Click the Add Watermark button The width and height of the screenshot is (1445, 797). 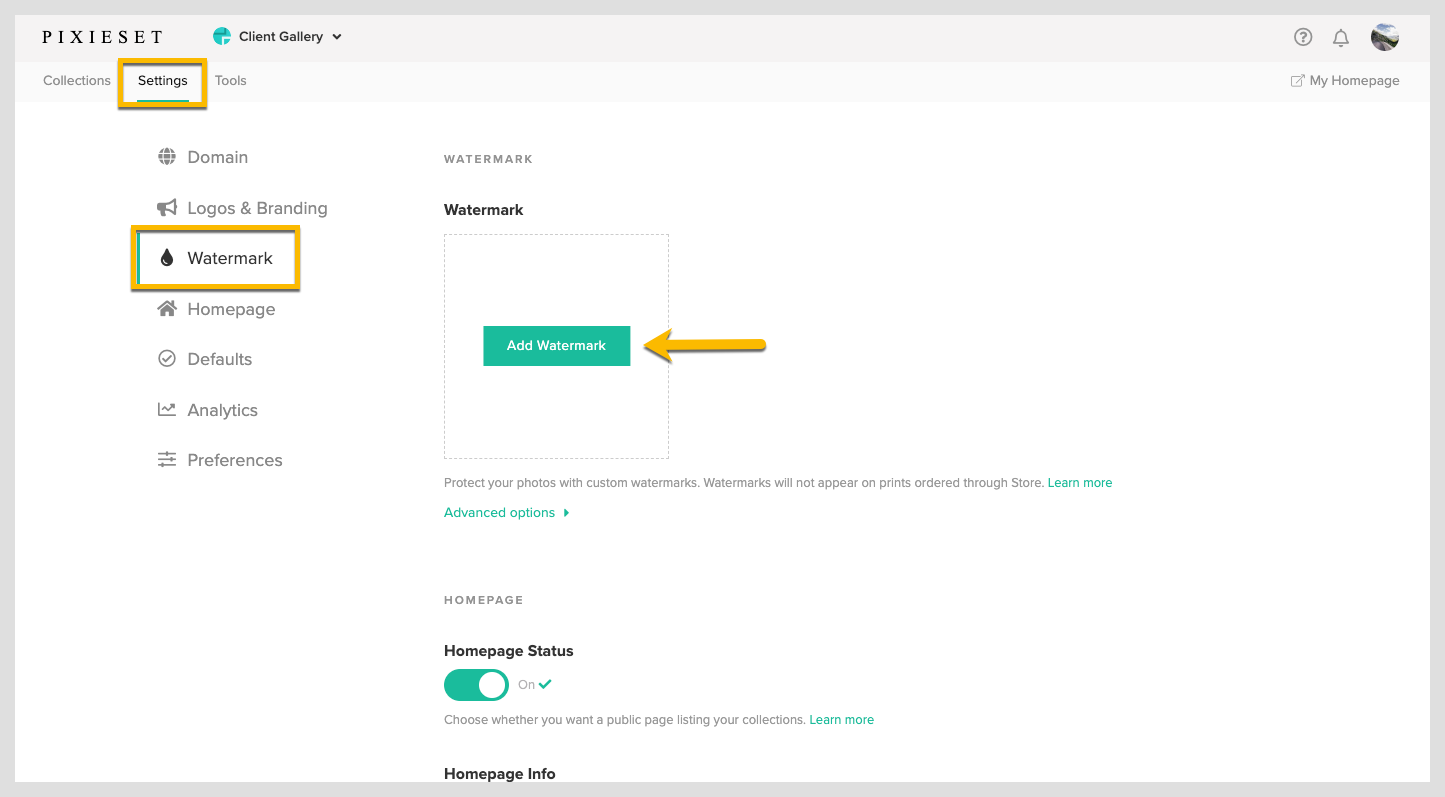(556, 346)
